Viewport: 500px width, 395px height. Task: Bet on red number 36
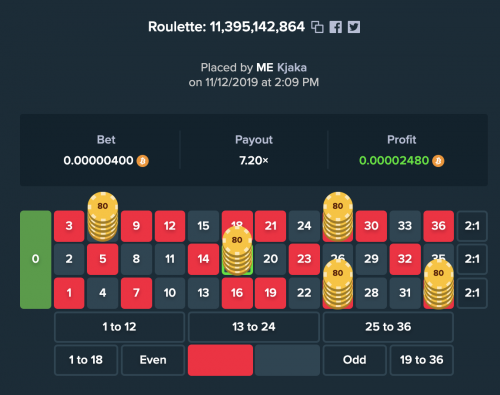coord(438,226)
